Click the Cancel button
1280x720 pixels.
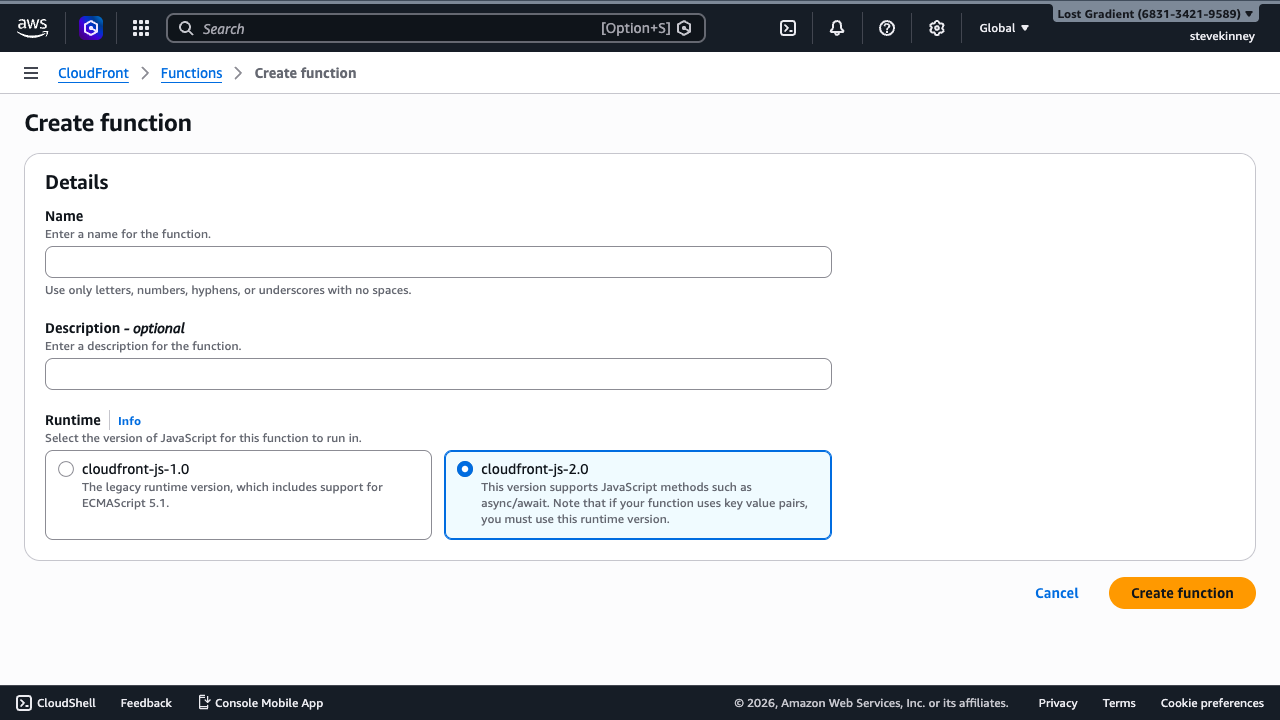pos(1057,593)
